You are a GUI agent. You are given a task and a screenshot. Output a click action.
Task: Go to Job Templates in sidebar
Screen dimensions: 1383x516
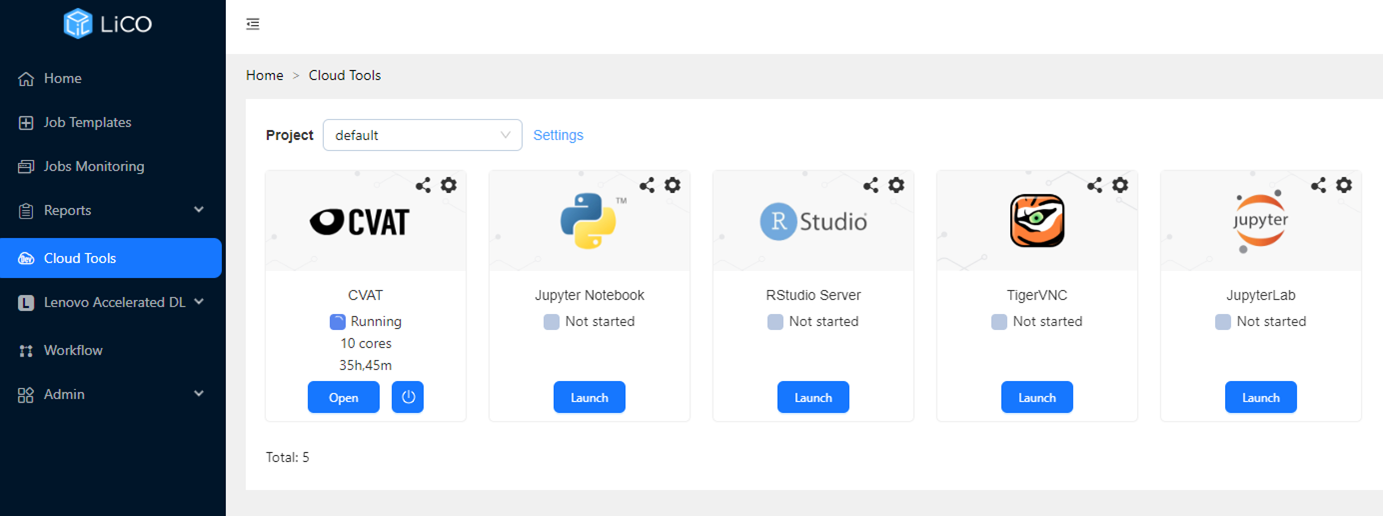87,122
